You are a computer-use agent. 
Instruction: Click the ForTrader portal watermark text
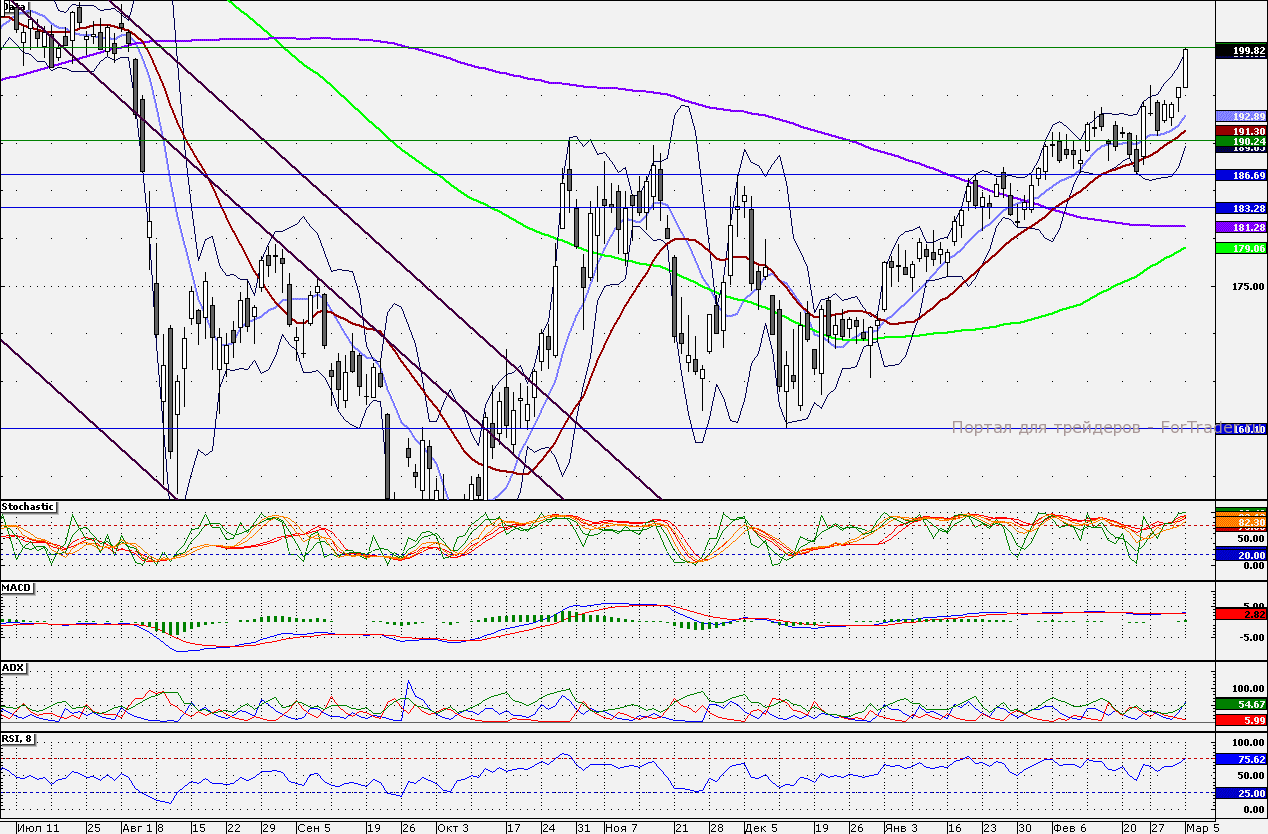click(1080, 428)
